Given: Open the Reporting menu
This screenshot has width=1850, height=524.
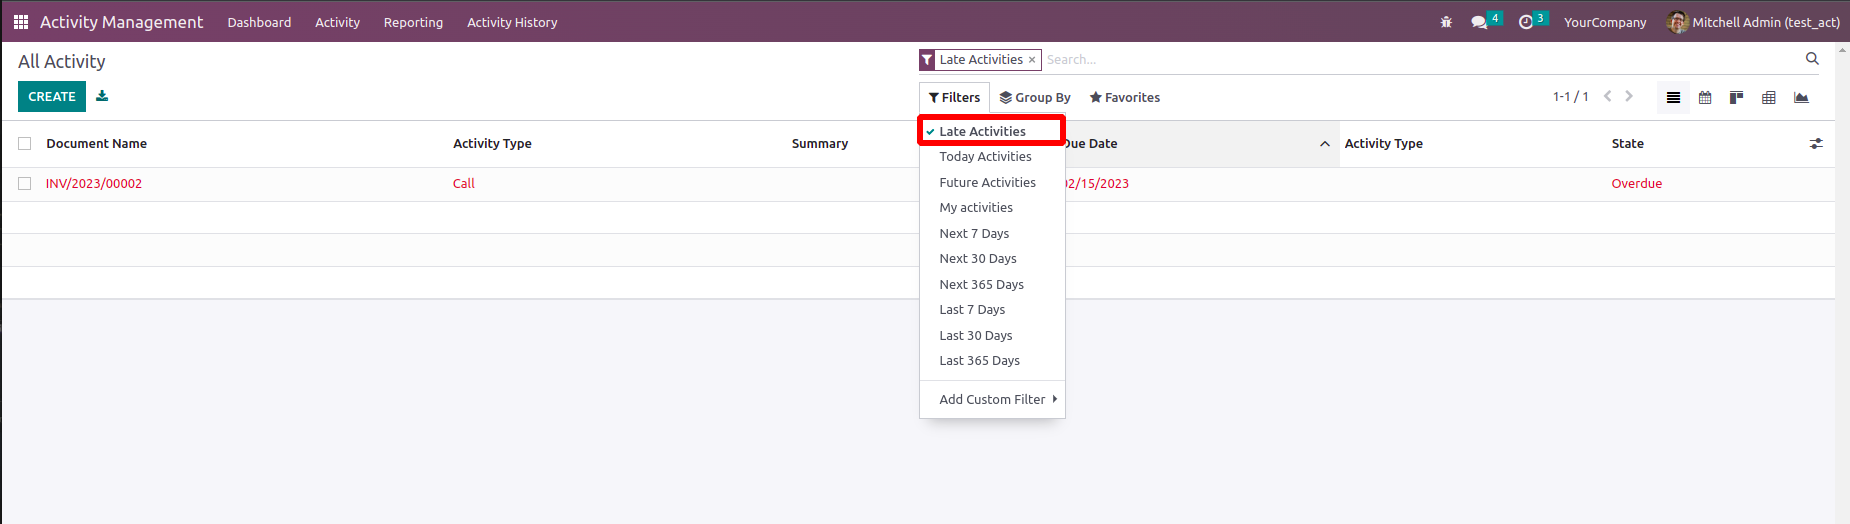Looking at the screenshot, I should (x=413, y=22).
